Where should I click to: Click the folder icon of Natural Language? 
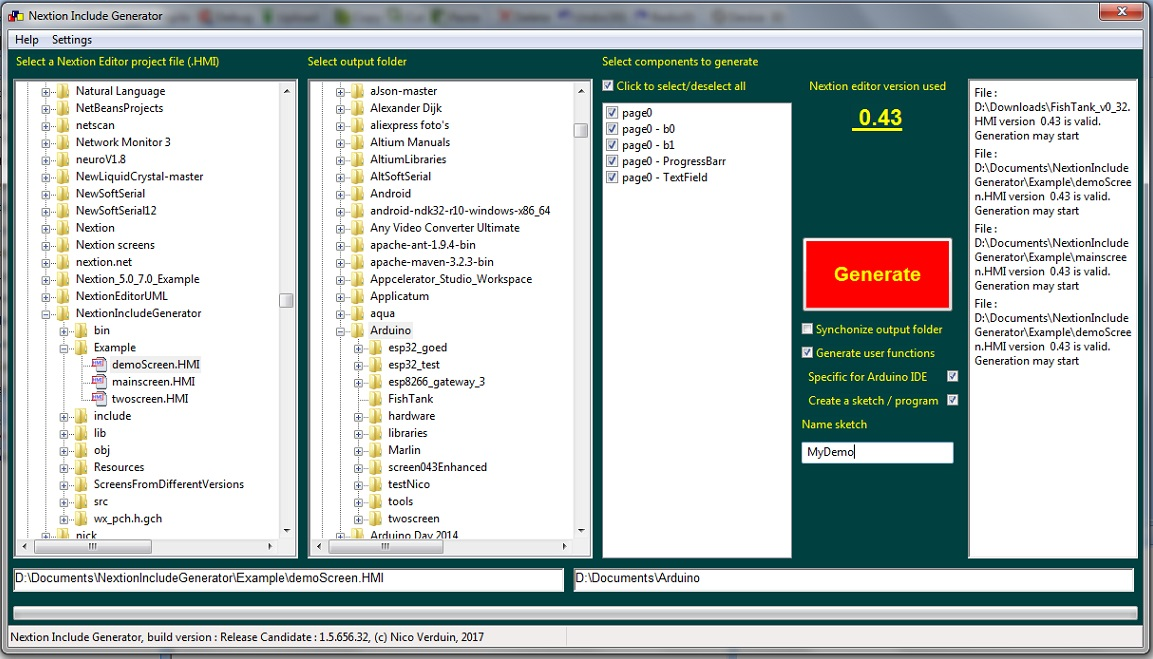[x=63, y=91]
